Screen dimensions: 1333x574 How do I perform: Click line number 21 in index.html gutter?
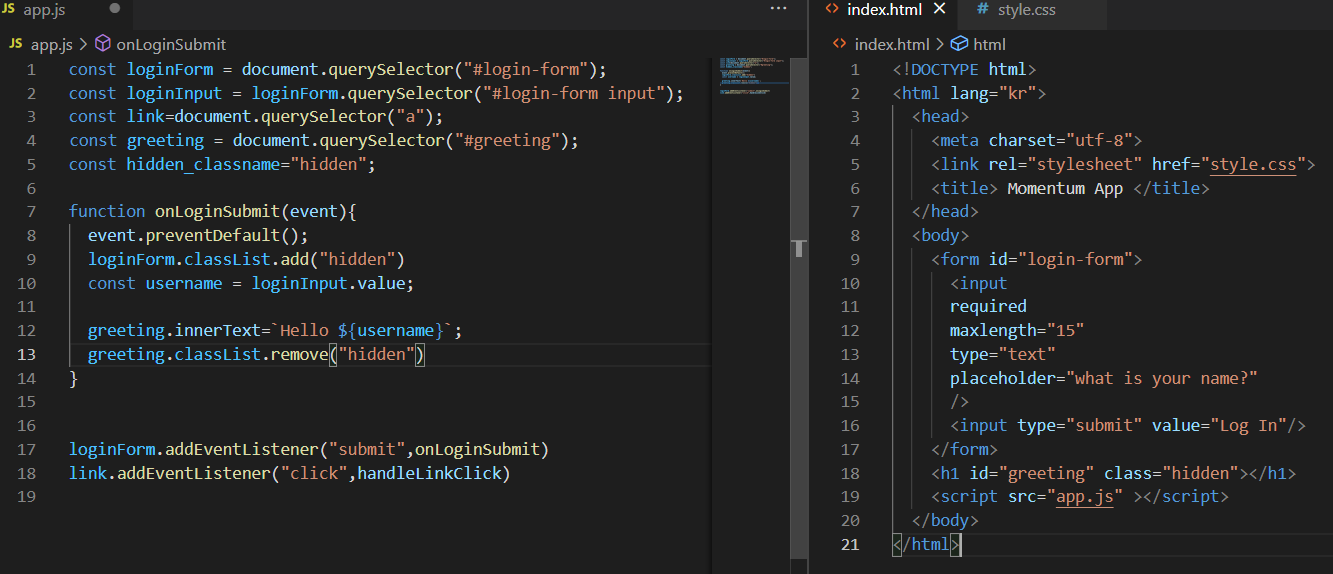[x=850, y=544]
